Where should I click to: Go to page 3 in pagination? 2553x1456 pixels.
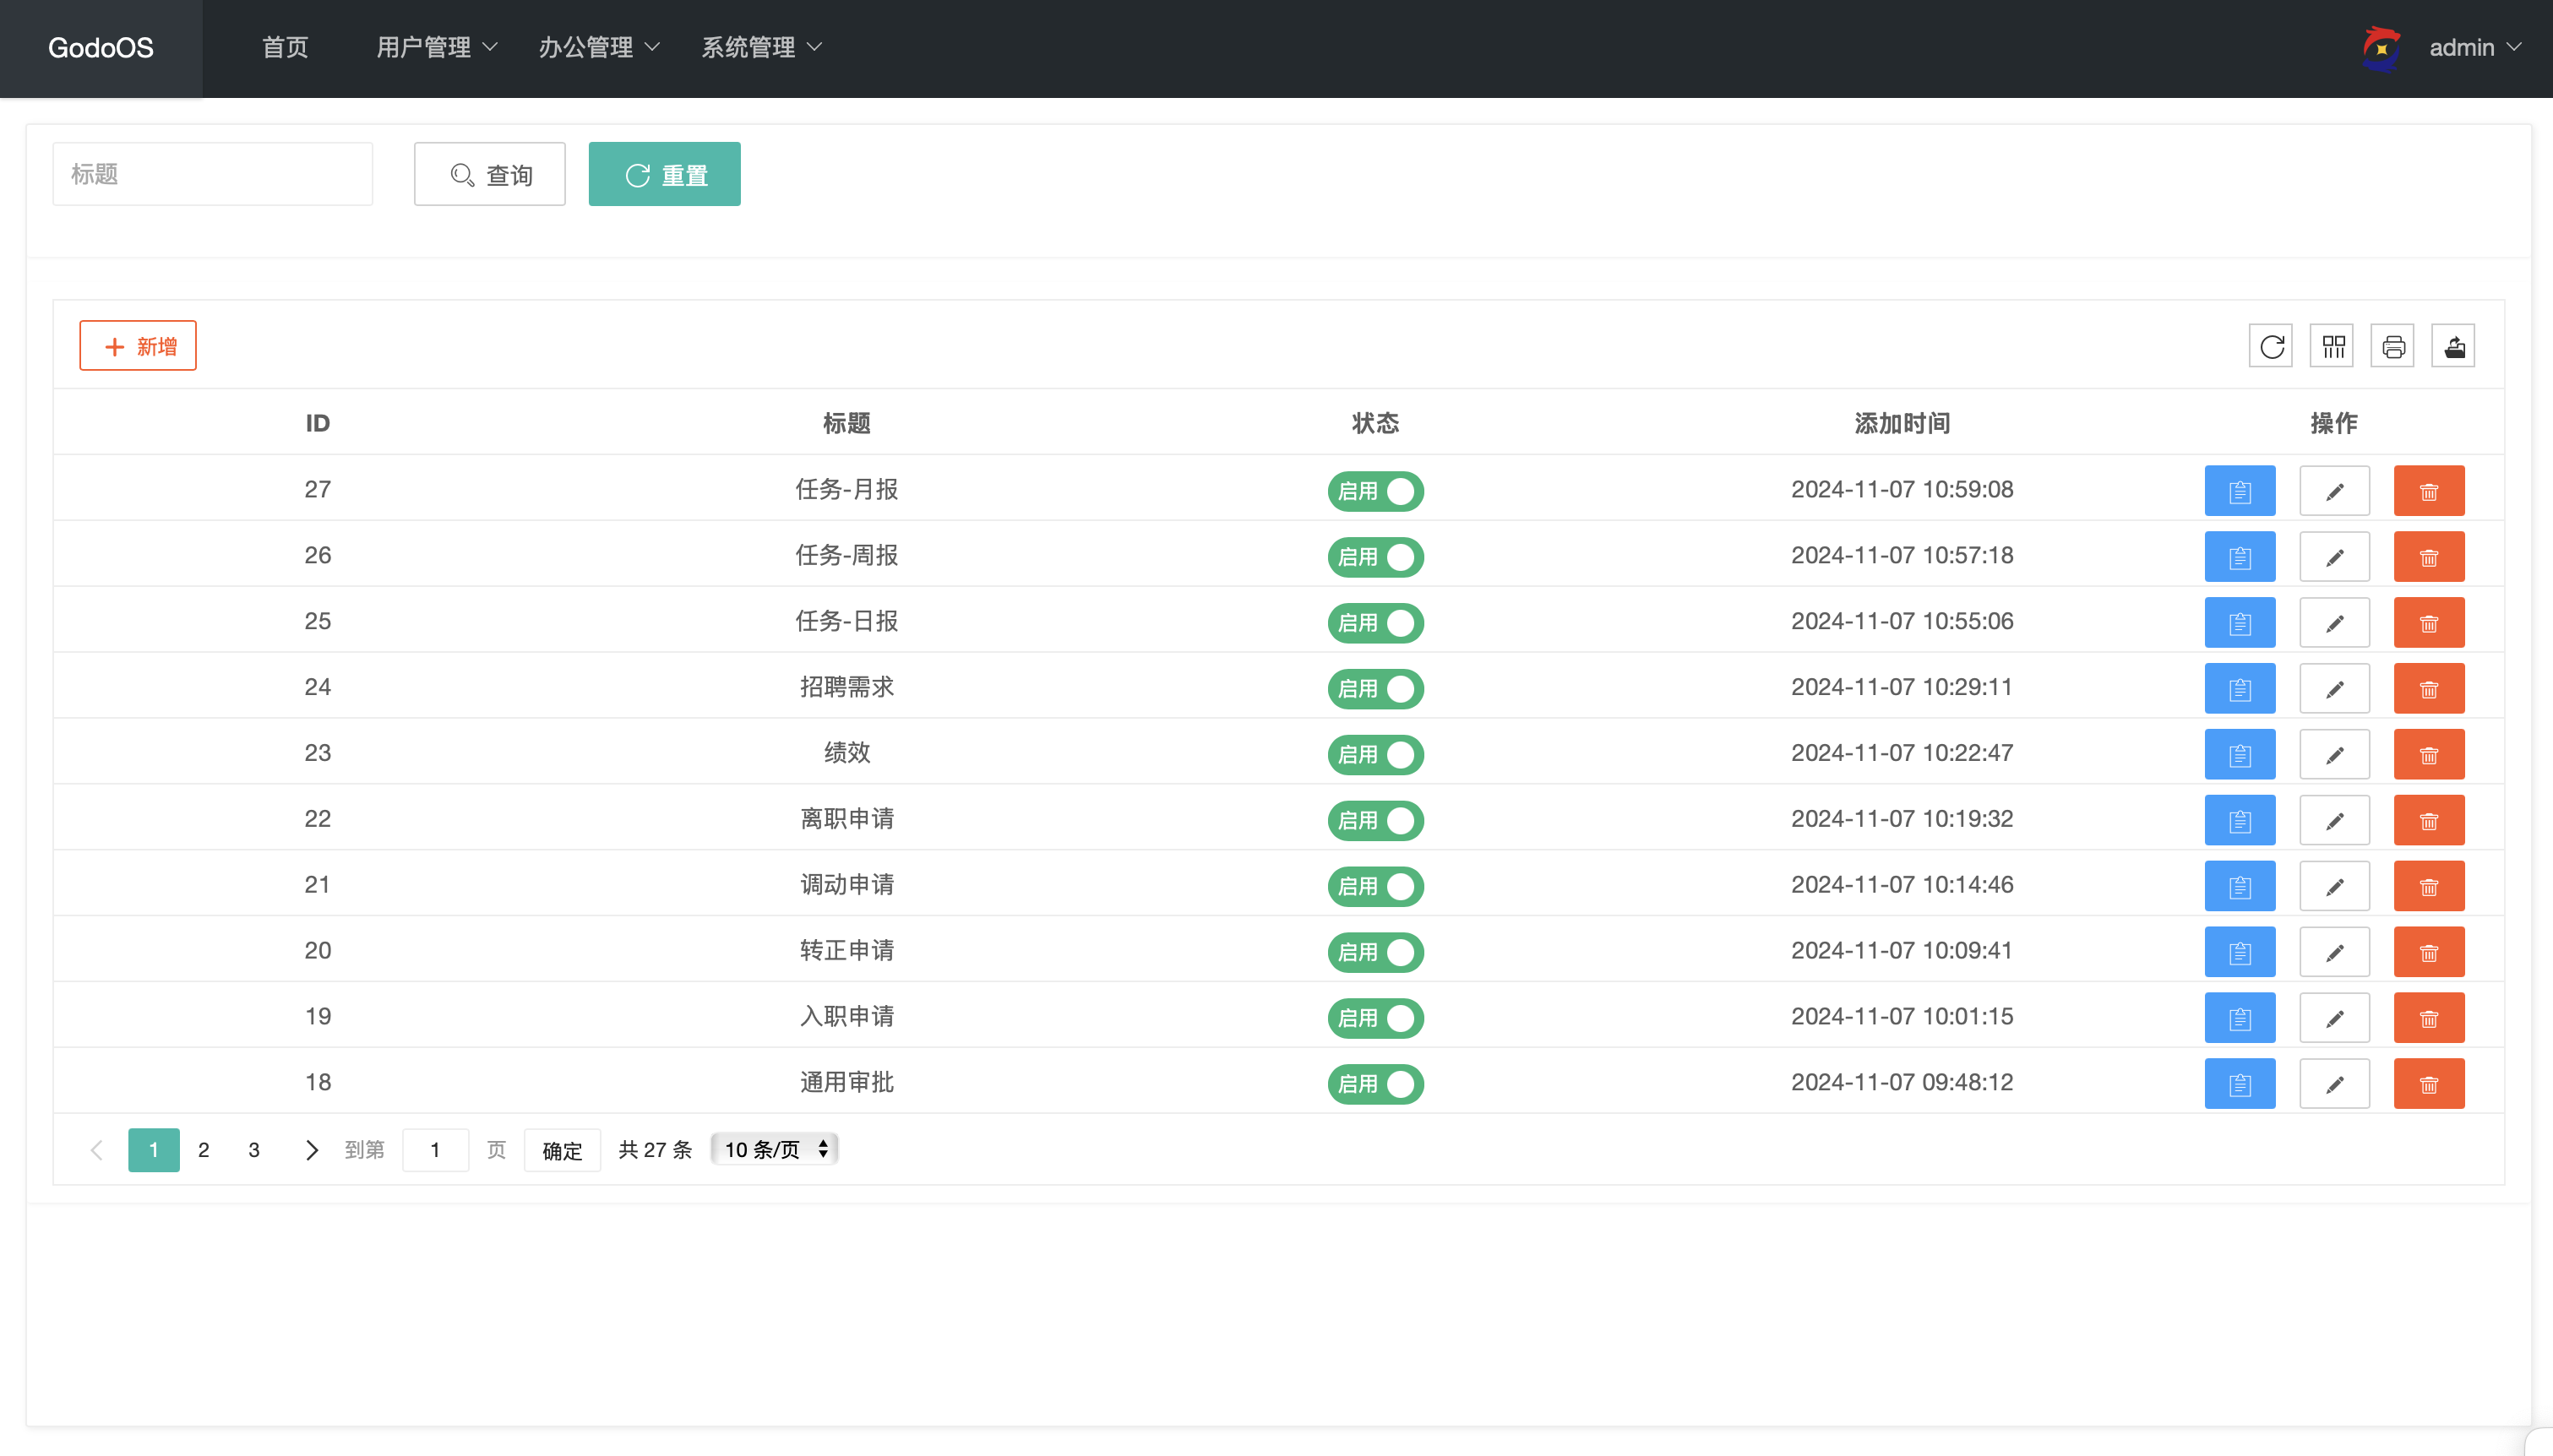[254, 1149]
